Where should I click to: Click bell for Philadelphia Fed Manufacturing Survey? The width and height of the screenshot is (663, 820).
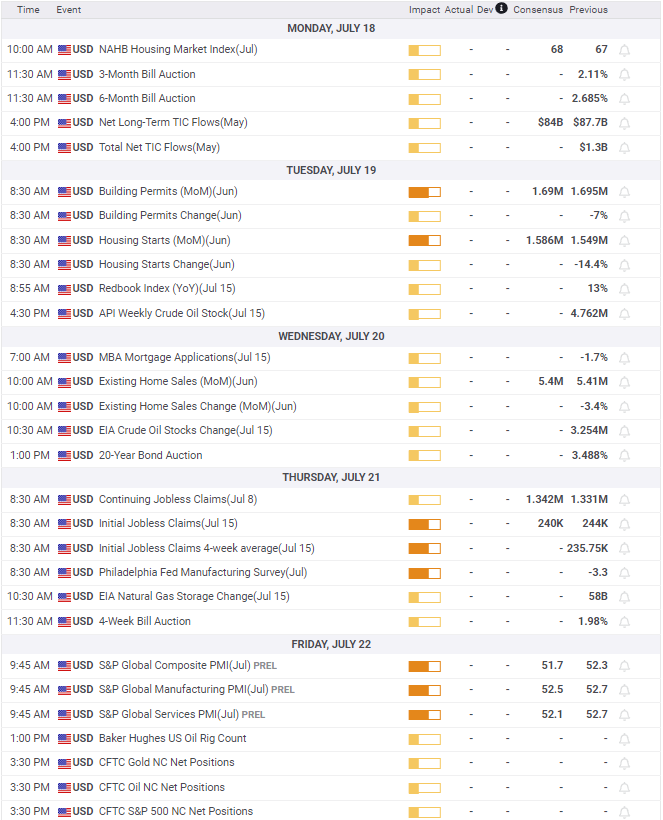pyautogui.click(x=624, y=573)
